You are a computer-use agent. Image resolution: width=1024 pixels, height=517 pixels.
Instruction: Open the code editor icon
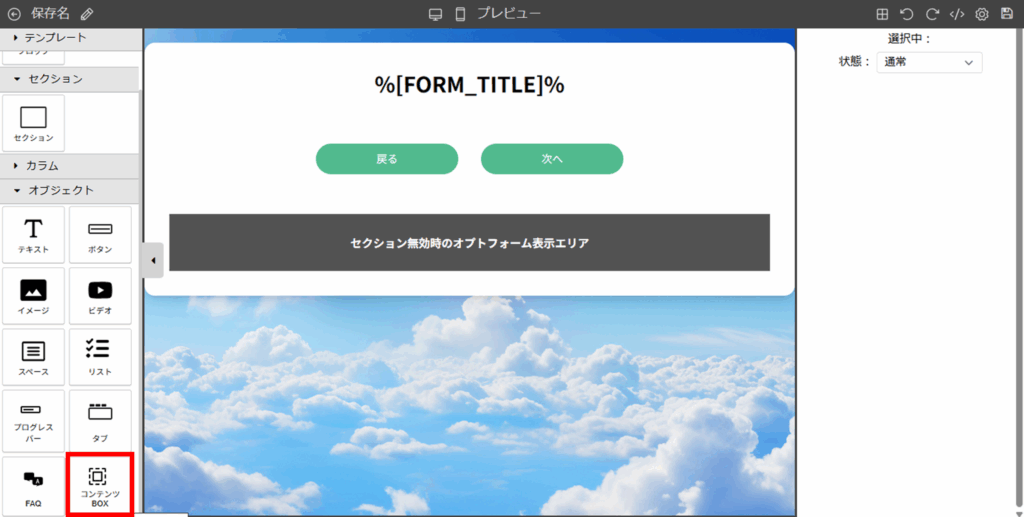coord(957,14)
